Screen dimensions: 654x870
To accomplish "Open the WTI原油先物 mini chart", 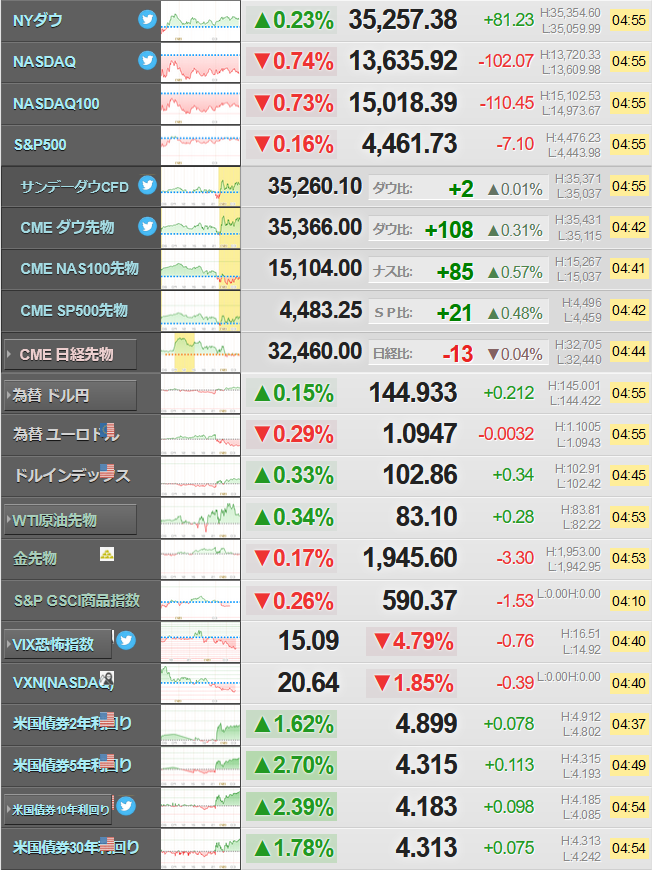I will pyautogui.click(x=201, y=518).
